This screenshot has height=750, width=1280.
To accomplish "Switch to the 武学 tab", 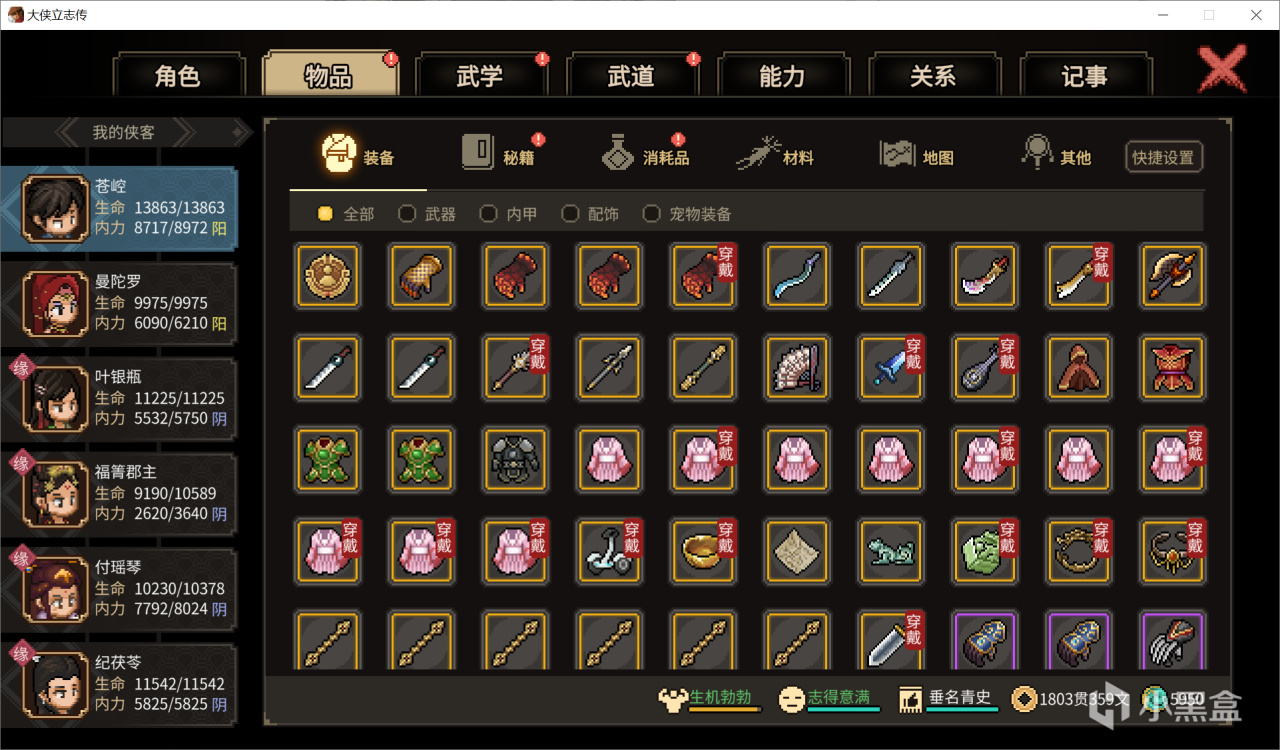I will (480, 76).
